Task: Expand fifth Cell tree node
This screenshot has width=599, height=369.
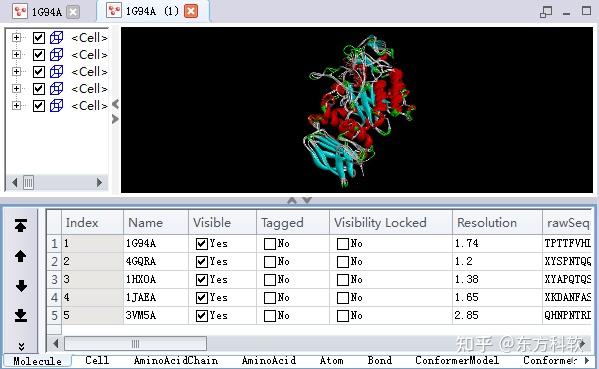Action: [16, 105]
